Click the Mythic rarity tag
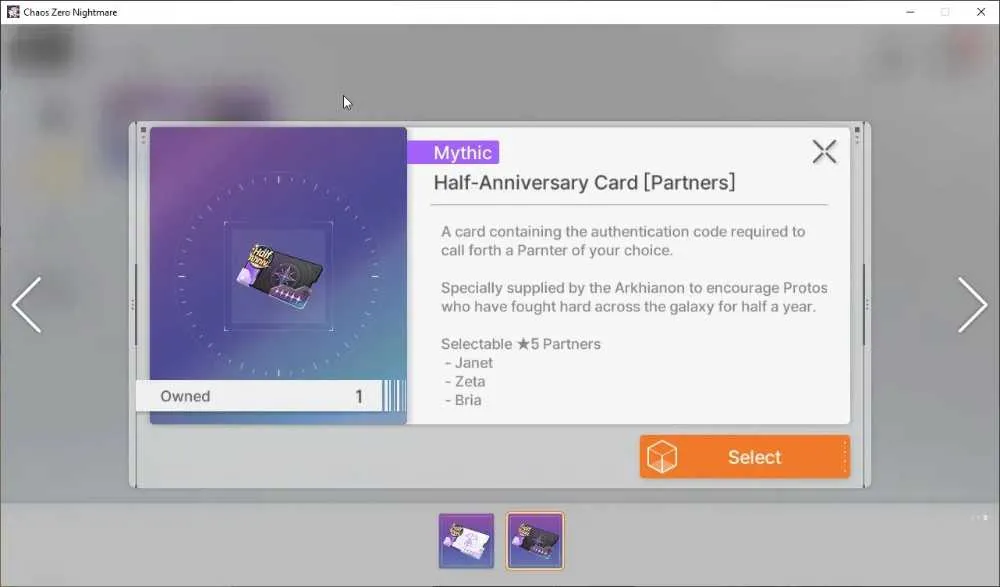Viewport: 1000px width, 587px height. [x=453, y=152]
